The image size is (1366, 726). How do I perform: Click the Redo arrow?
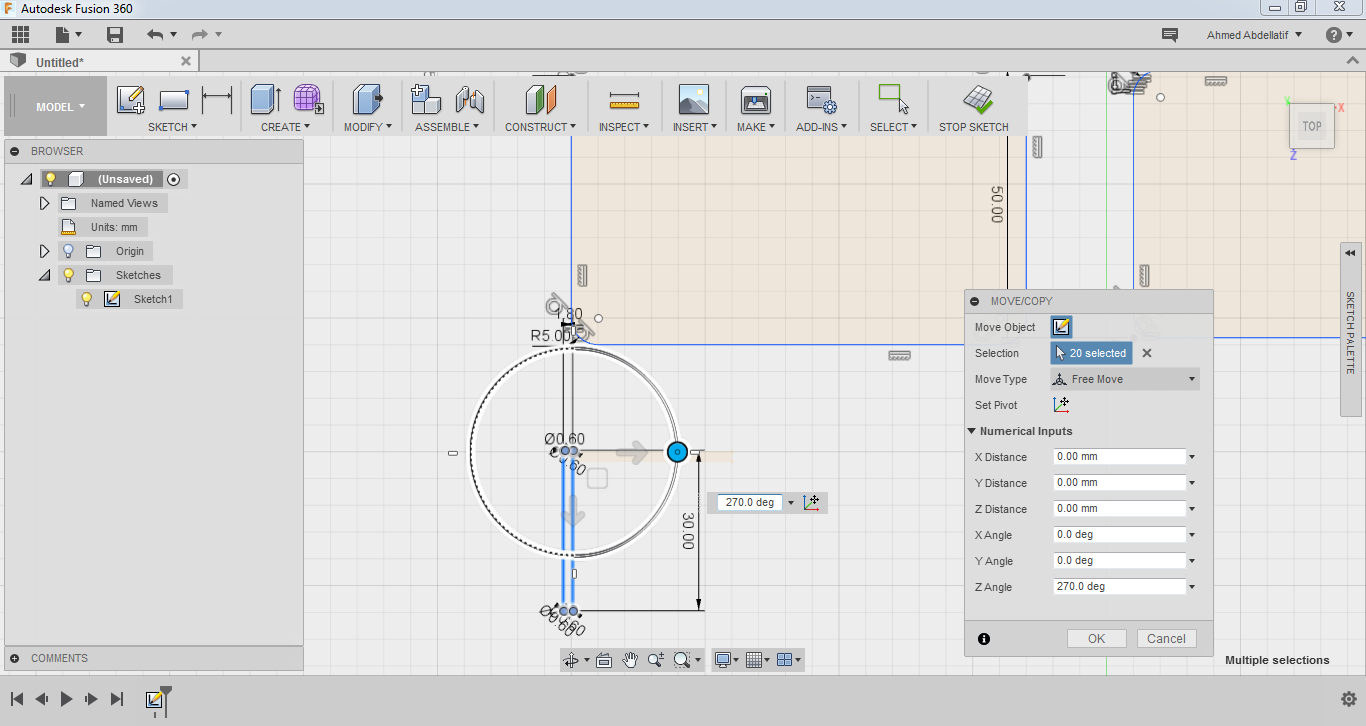200,35
